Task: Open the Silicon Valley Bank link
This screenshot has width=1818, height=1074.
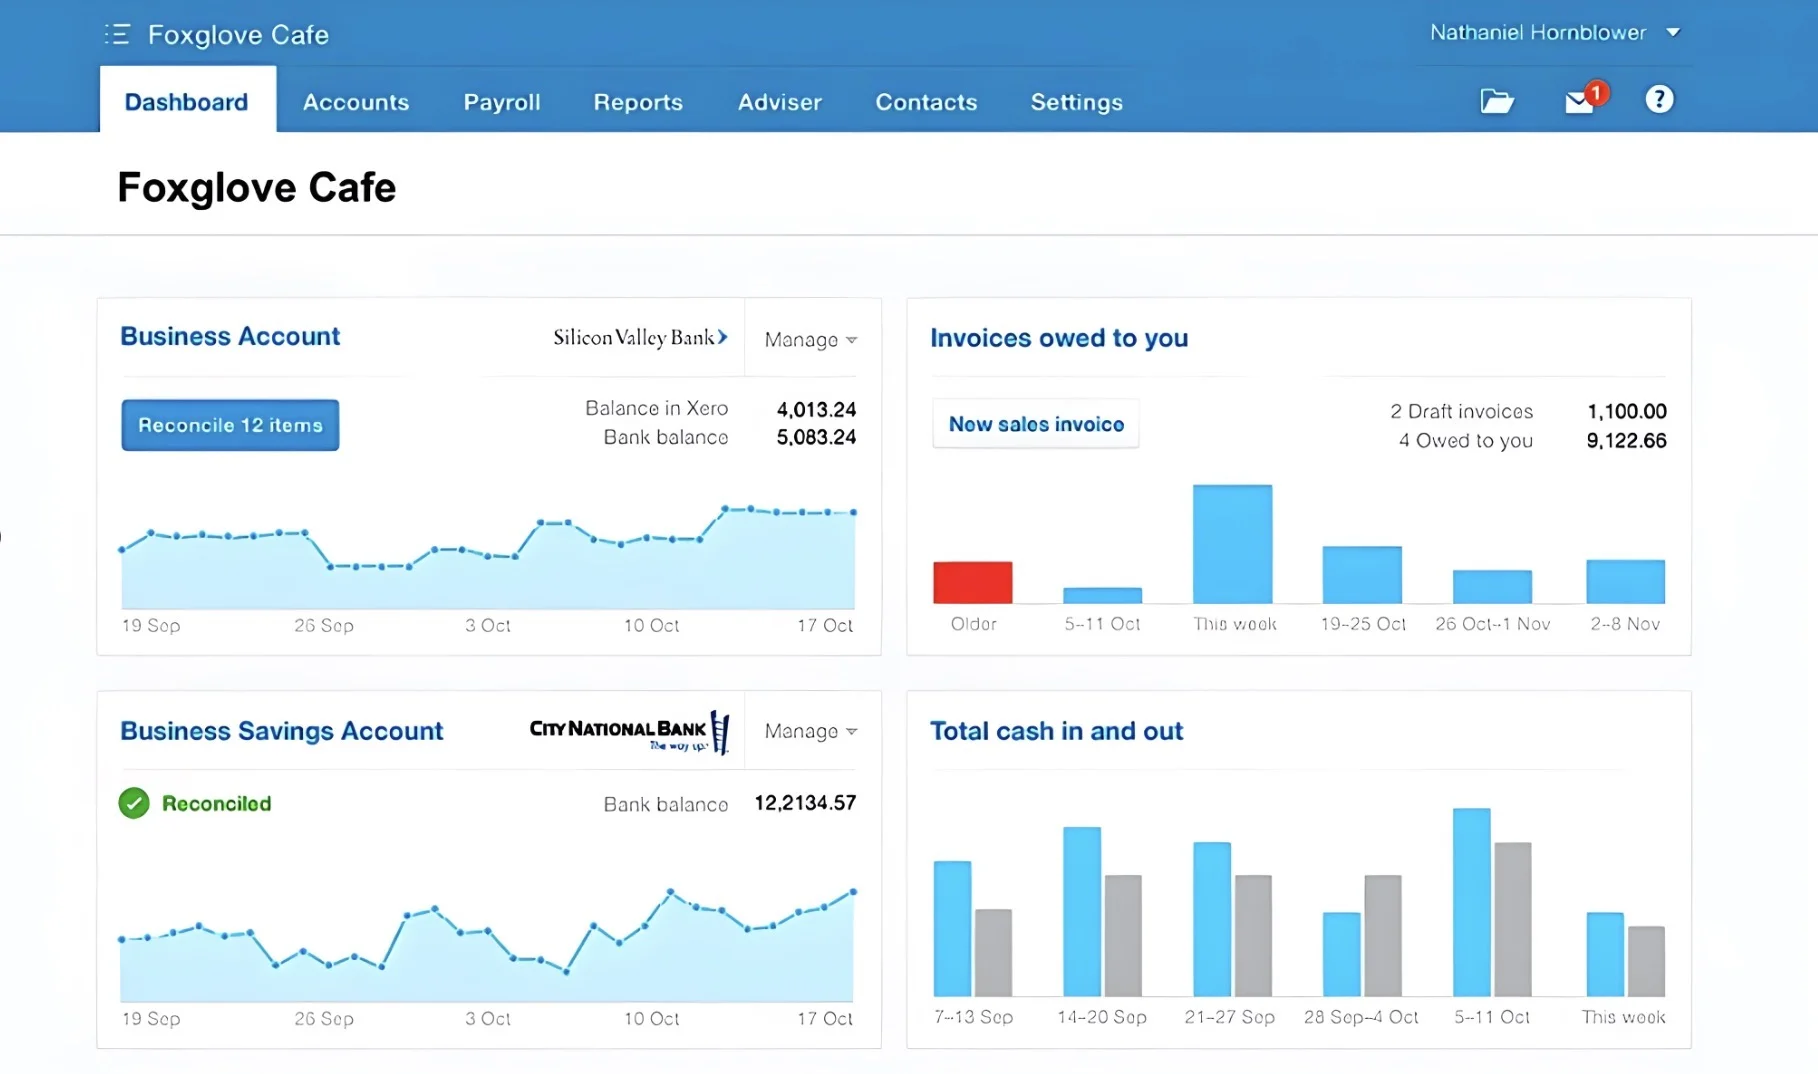Action: click(641, 338)
